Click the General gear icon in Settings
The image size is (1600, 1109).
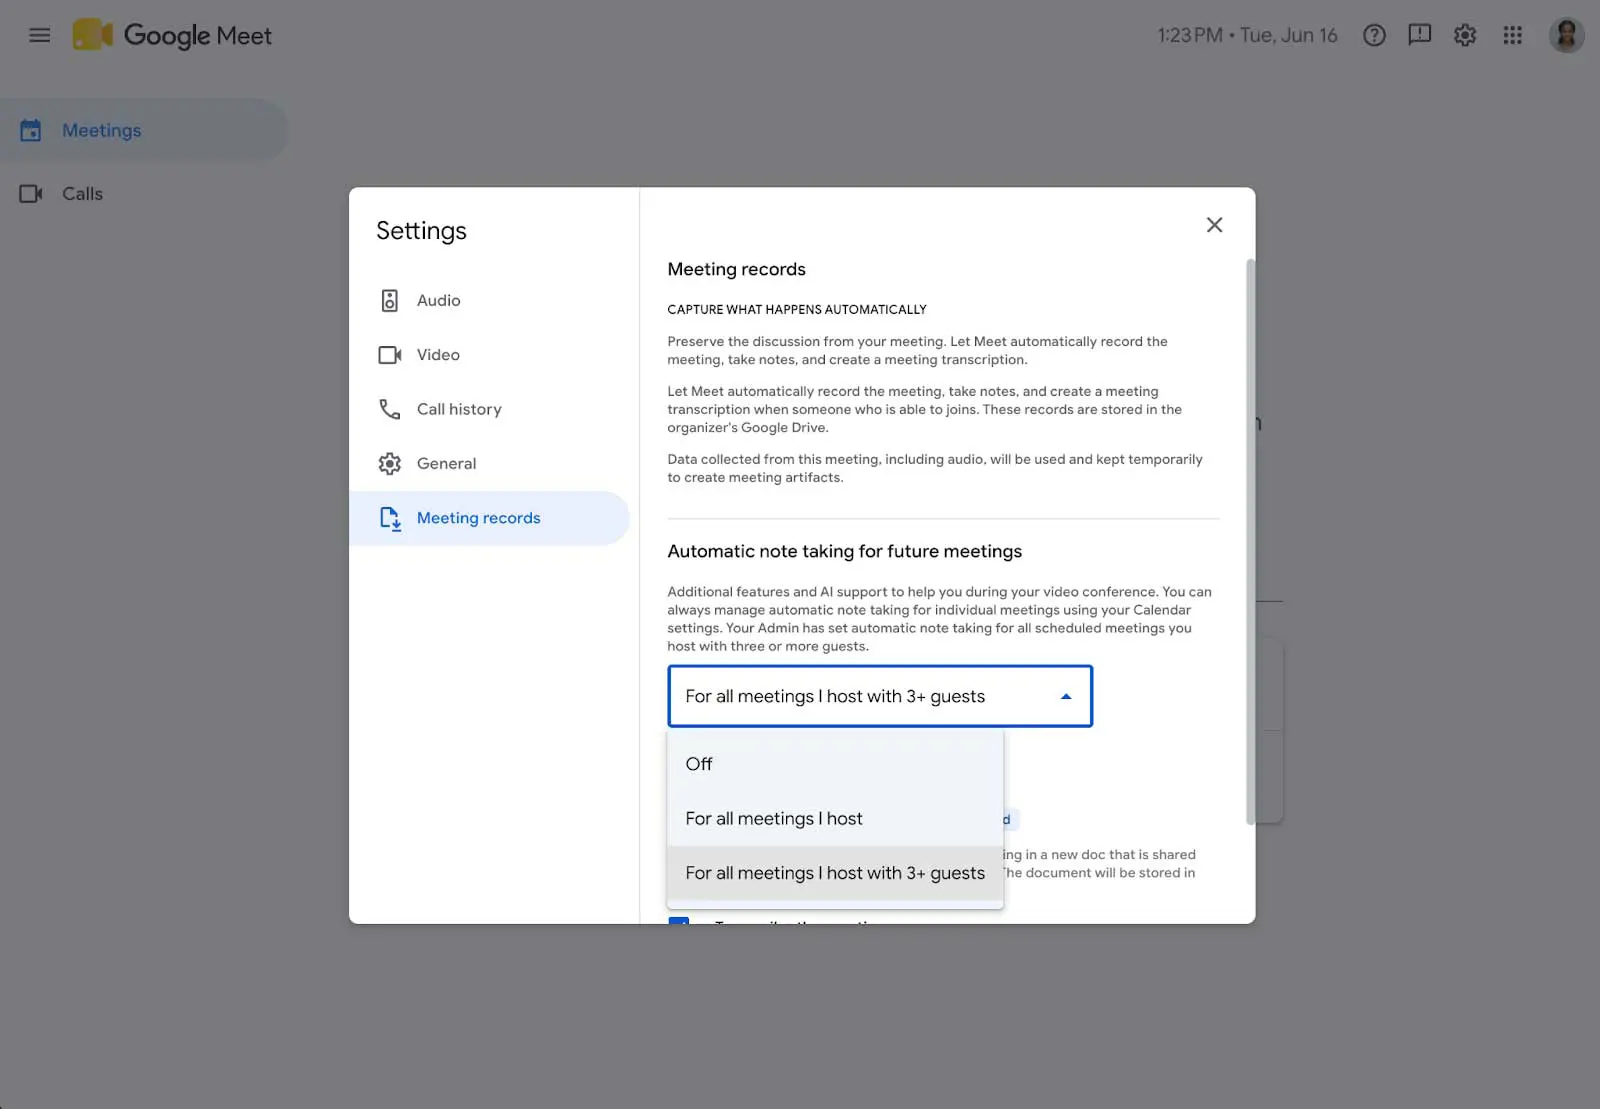(x=390, y=464)
